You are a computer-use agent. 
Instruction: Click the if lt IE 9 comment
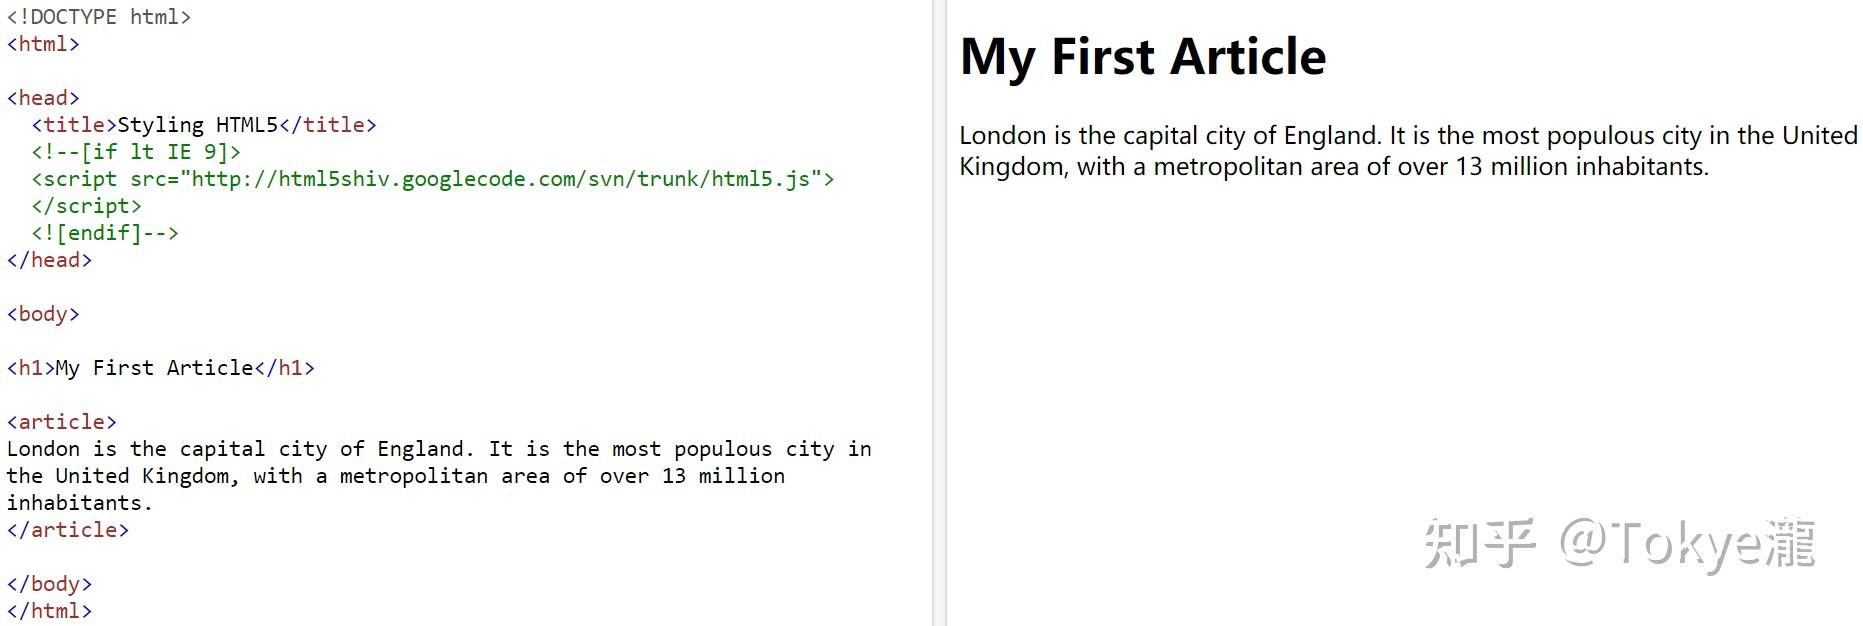[x=136, y=152]
